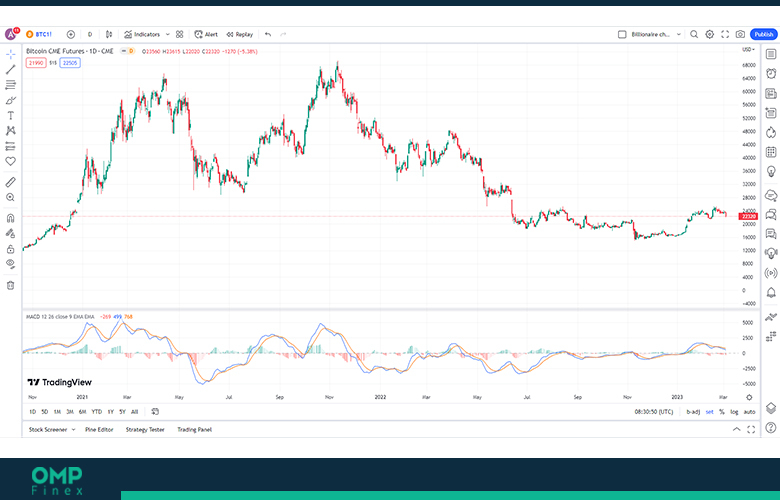Open the Stock Screener dropdown arrow
The height and width of the screenshot is (500, 780).
73,429
